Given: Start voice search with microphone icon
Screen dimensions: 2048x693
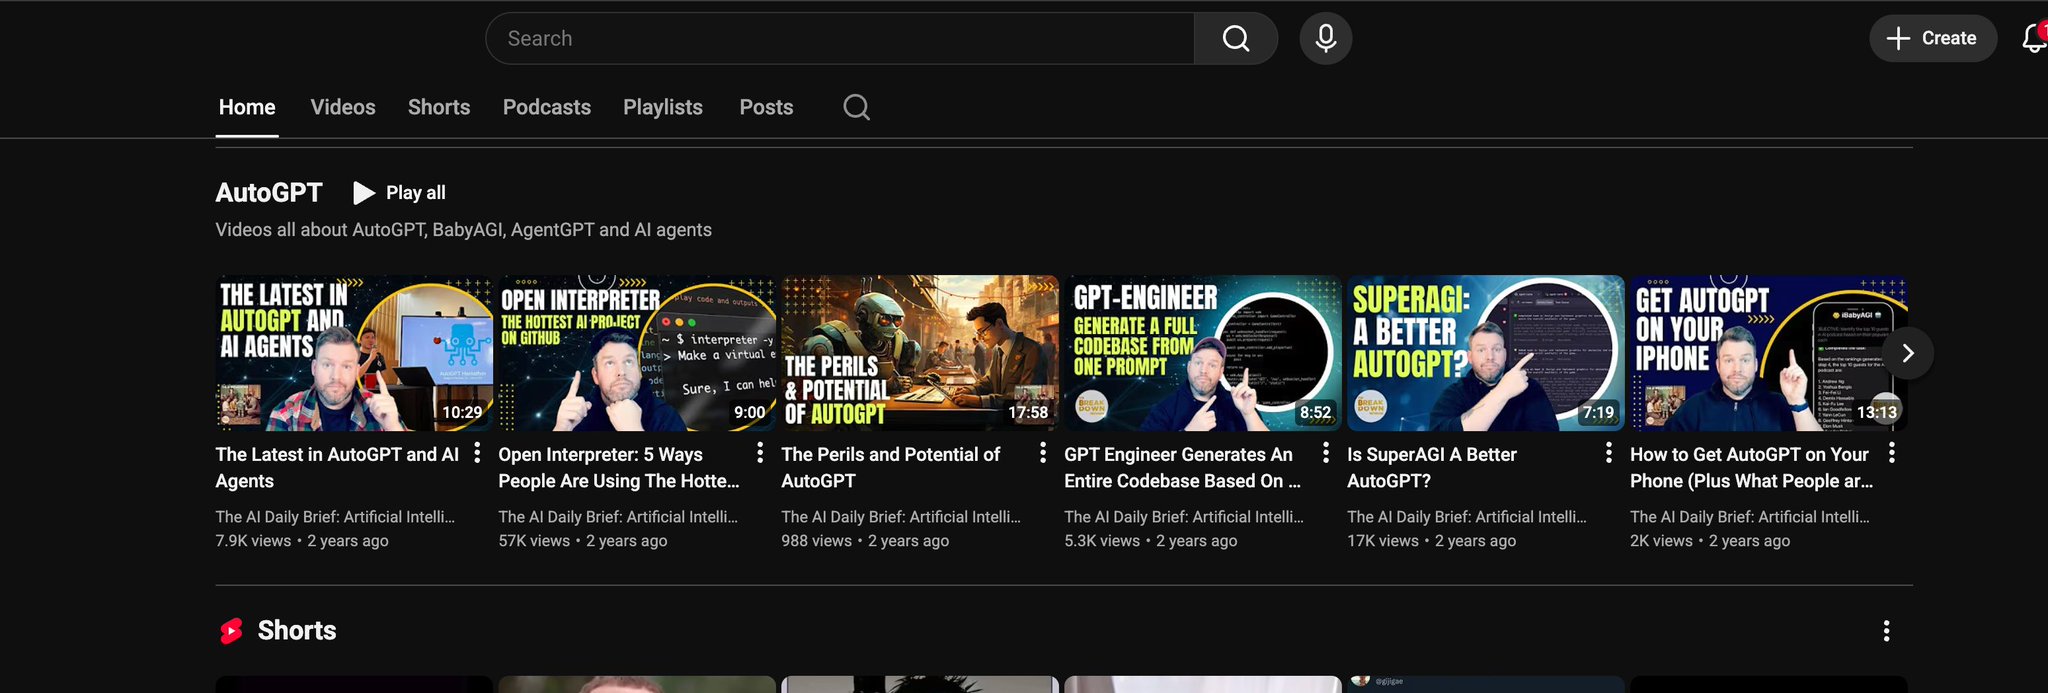Looking at the screenshot, I should 1326,38.
